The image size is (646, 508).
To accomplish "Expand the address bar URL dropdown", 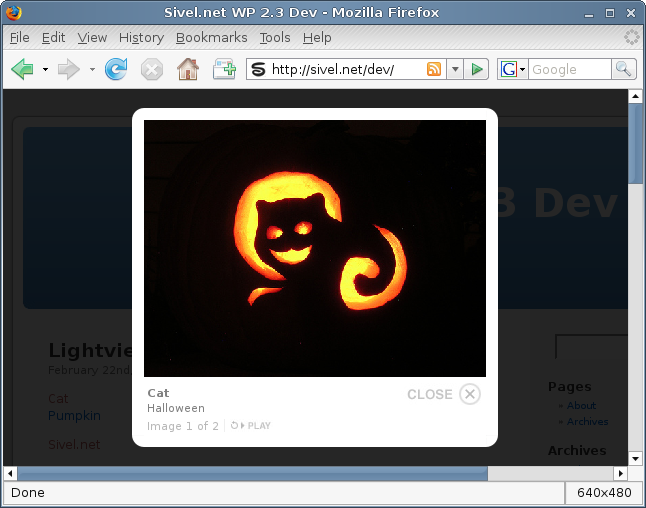I will coord(454,69).
